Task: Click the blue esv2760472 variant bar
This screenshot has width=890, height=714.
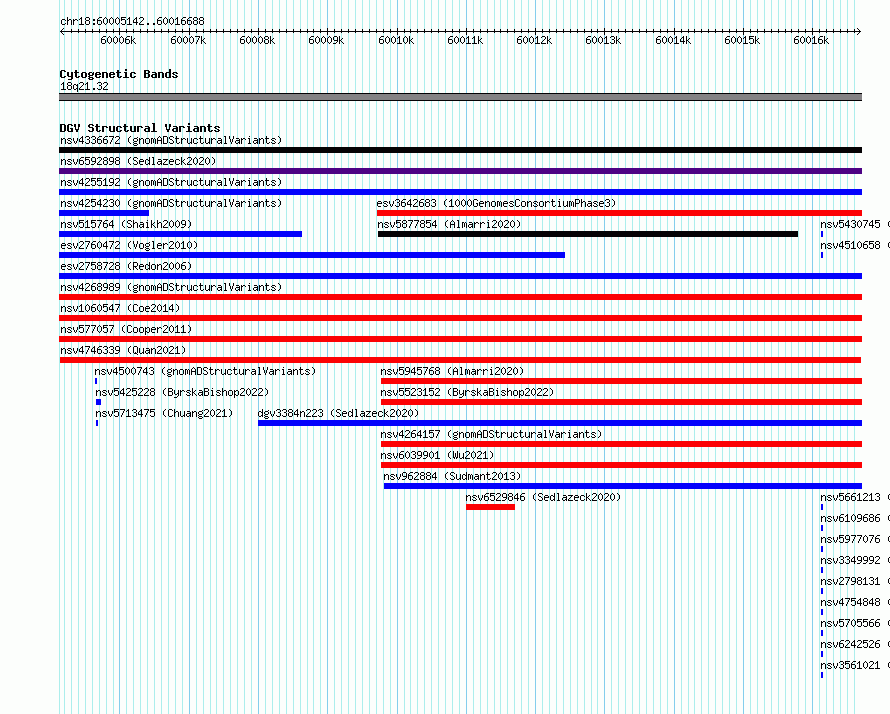Action: [312, 255]
